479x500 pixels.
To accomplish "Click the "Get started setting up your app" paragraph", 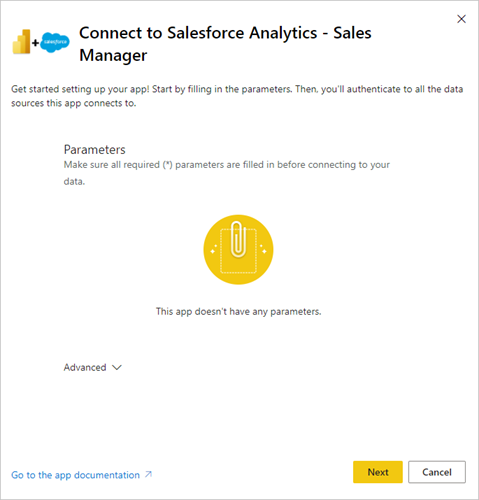I will tap(237, 96).
